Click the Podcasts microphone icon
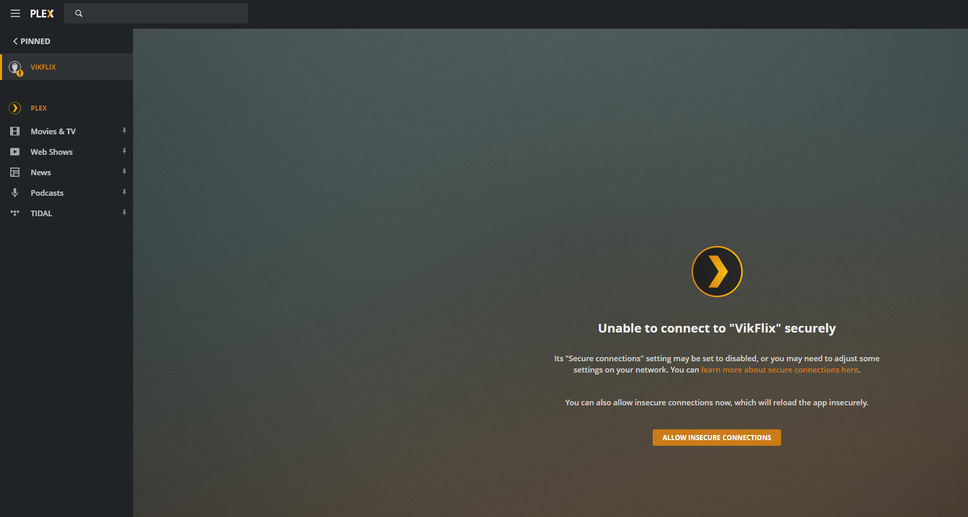Screen dimensions: 968x517 (15, 193)
